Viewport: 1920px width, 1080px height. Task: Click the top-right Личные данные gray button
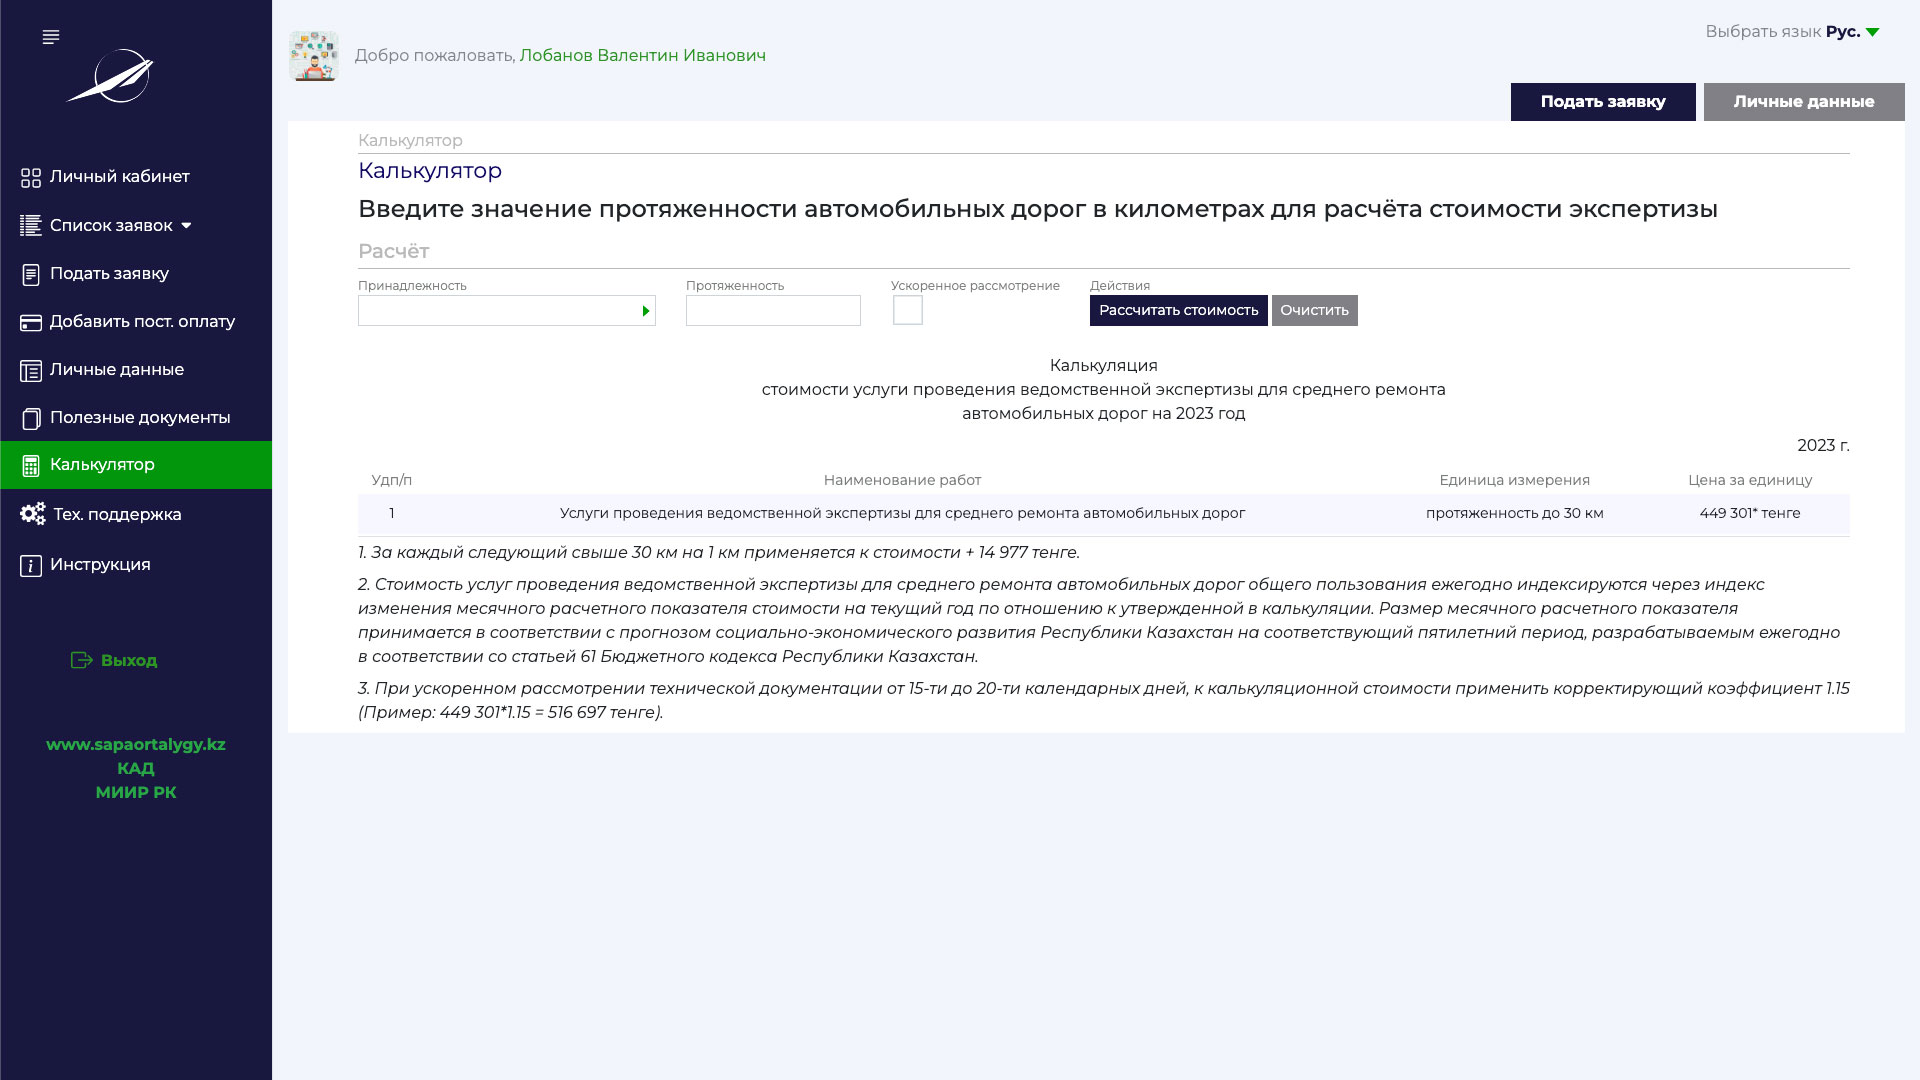pos(1803,102)
